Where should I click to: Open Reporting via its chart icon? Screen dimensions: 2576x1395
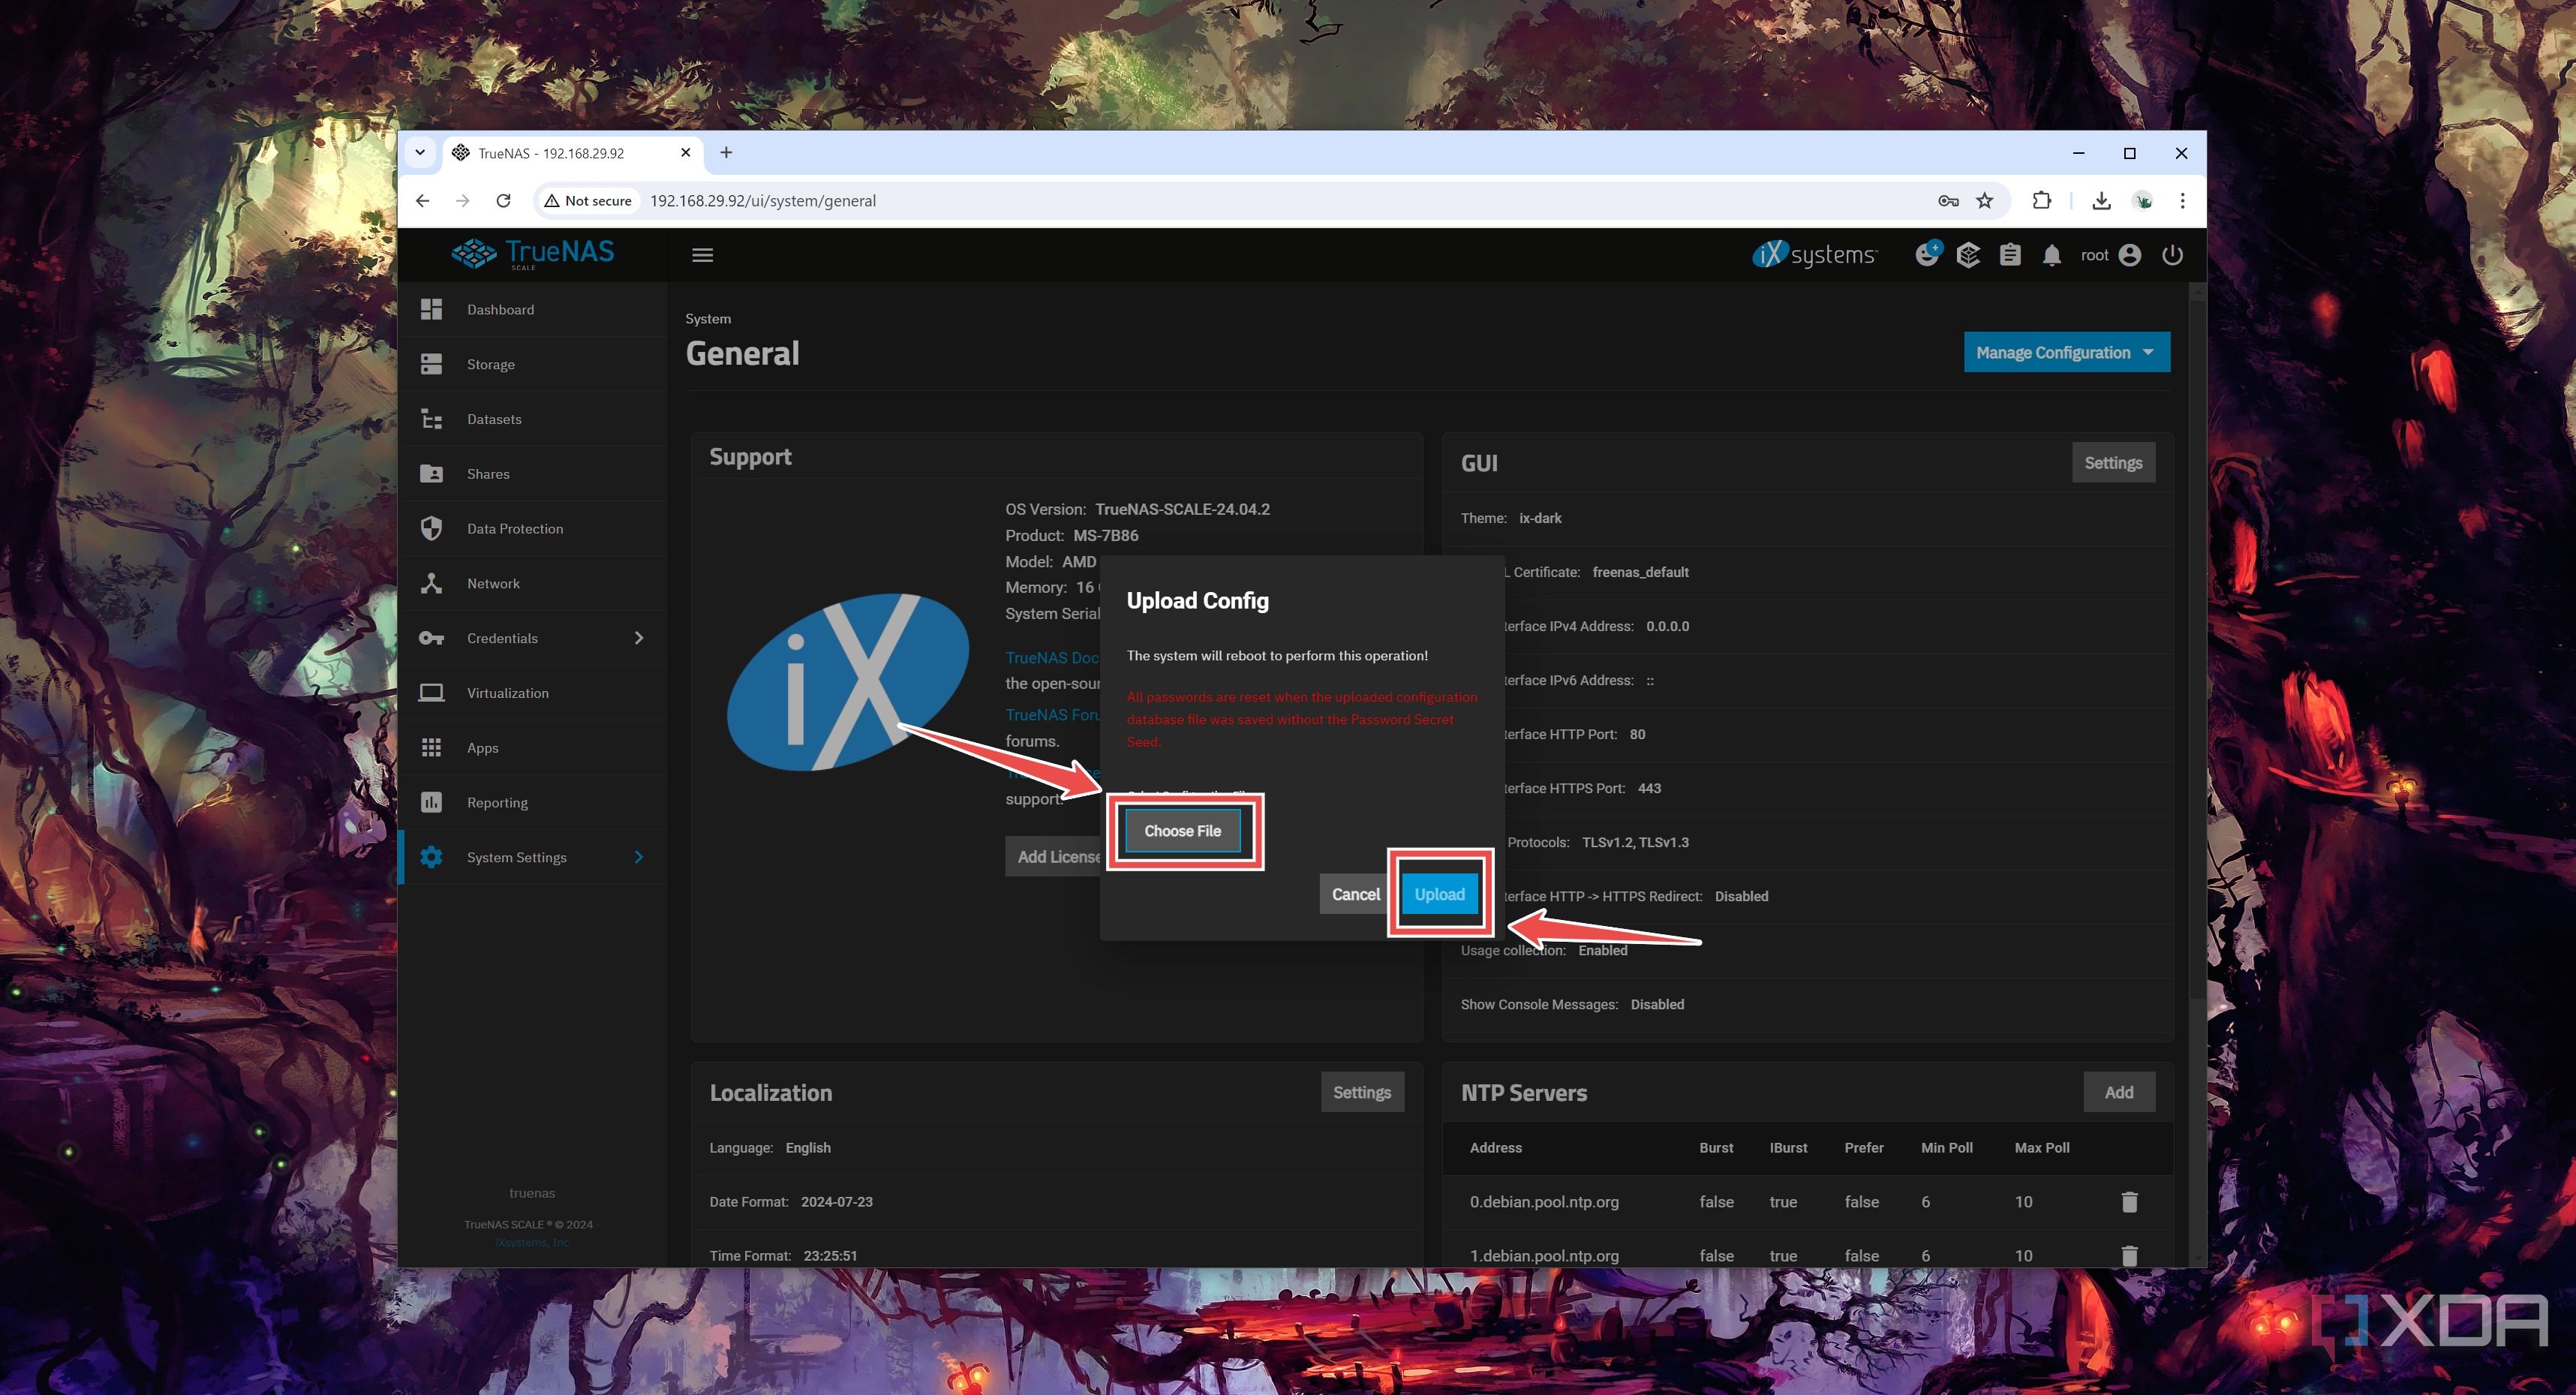[x=432, y=802]
